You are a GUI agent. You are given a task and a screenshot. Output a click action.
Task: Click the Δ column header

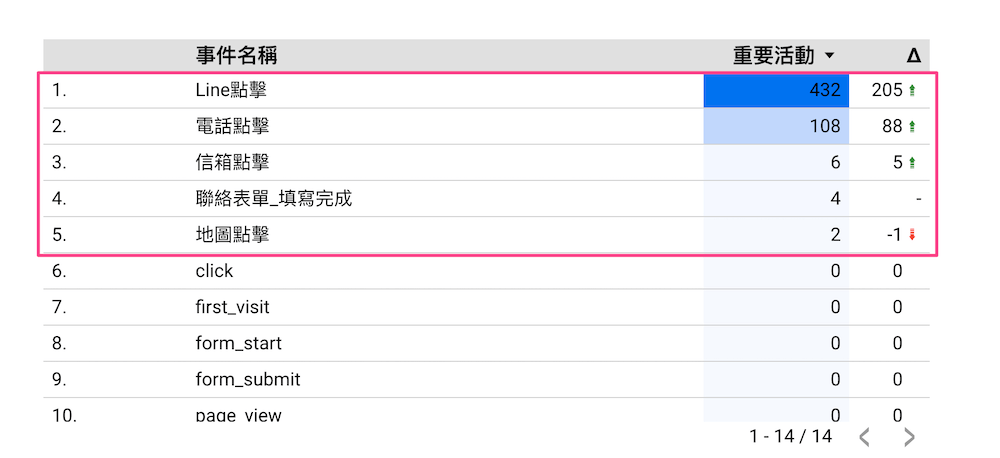(912, 56)
